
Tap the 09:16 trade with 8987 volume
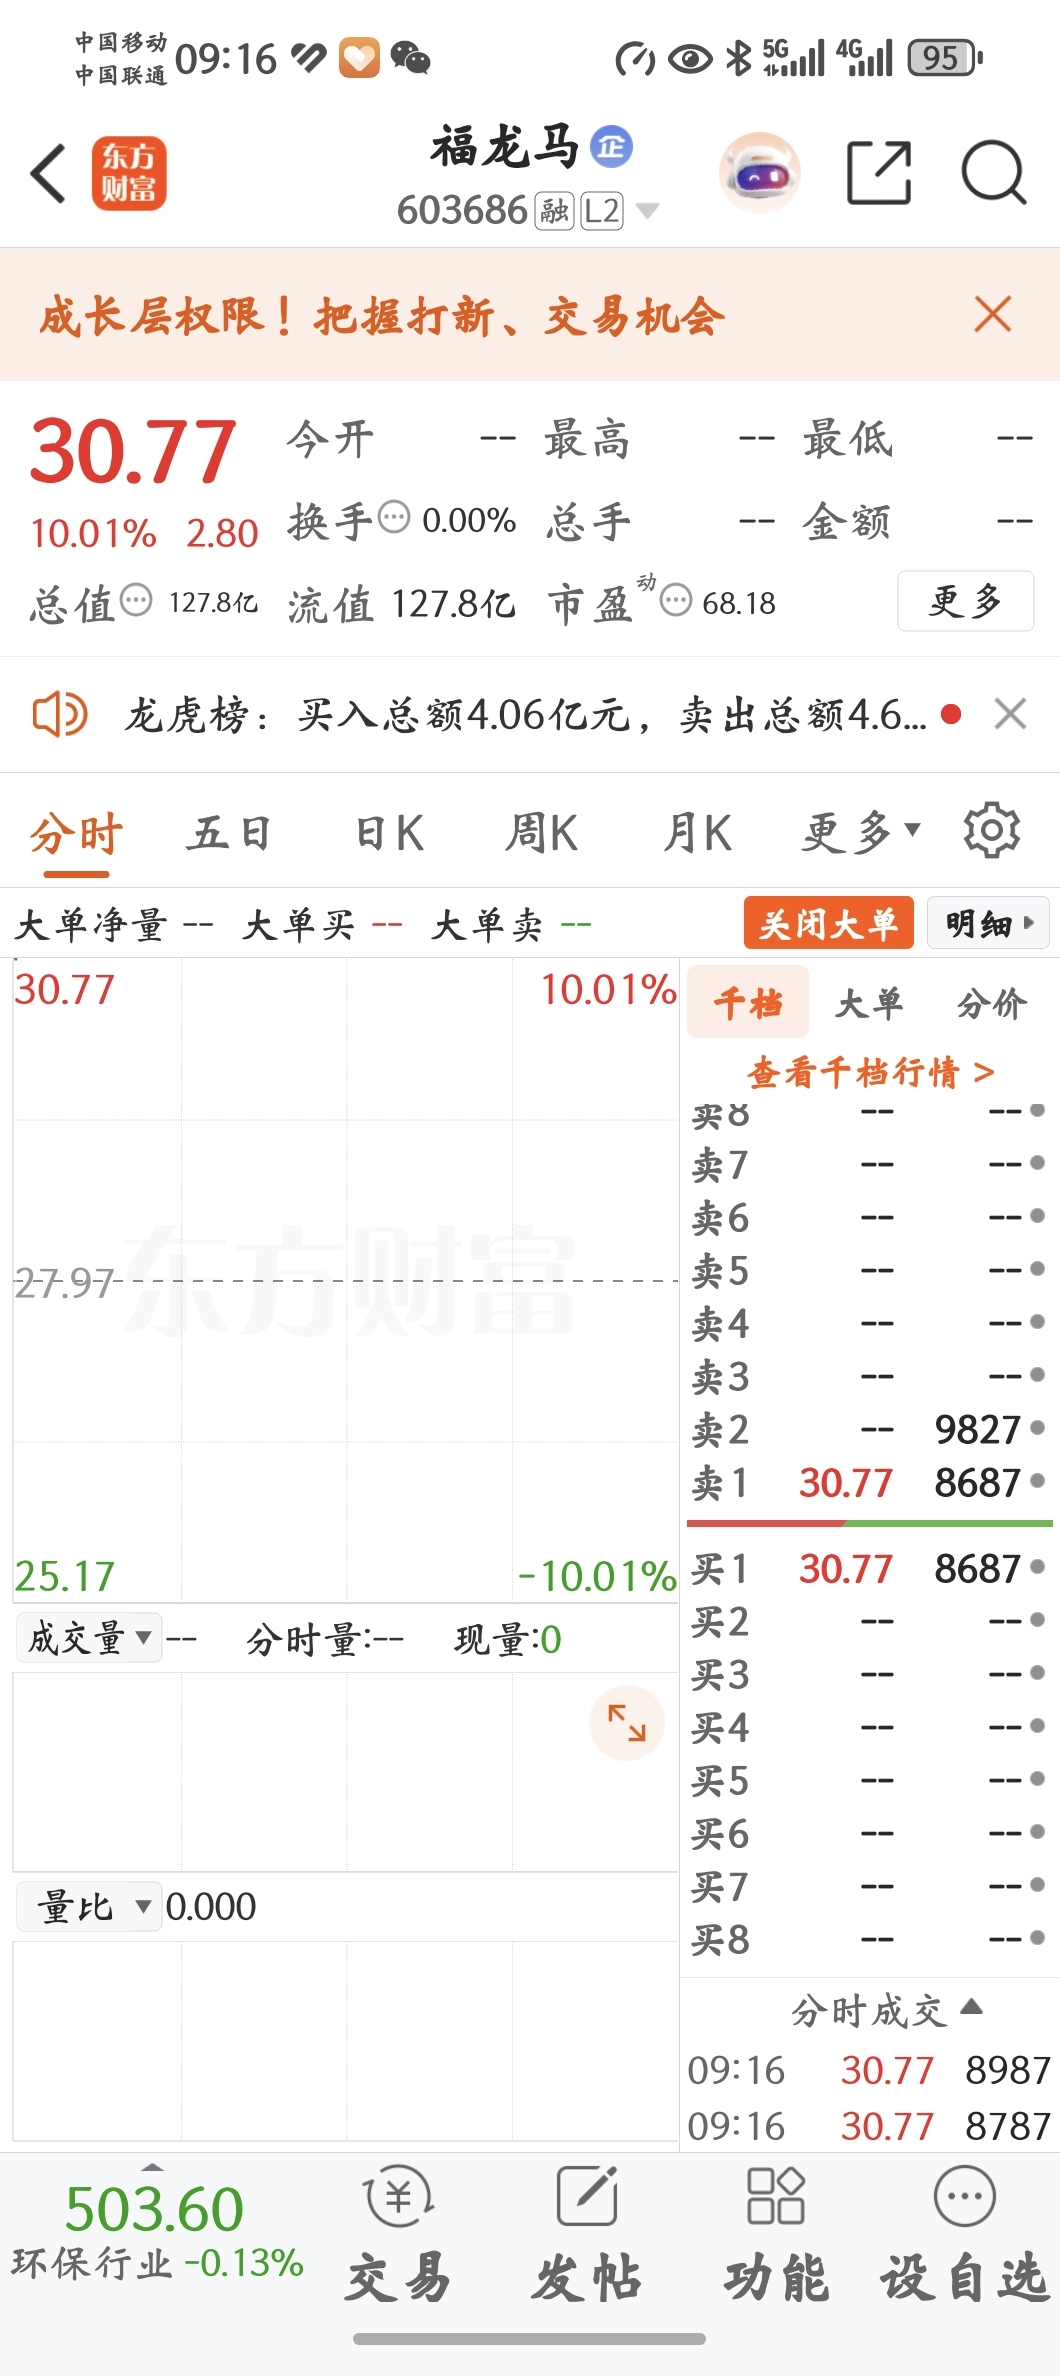(868, 2069)
